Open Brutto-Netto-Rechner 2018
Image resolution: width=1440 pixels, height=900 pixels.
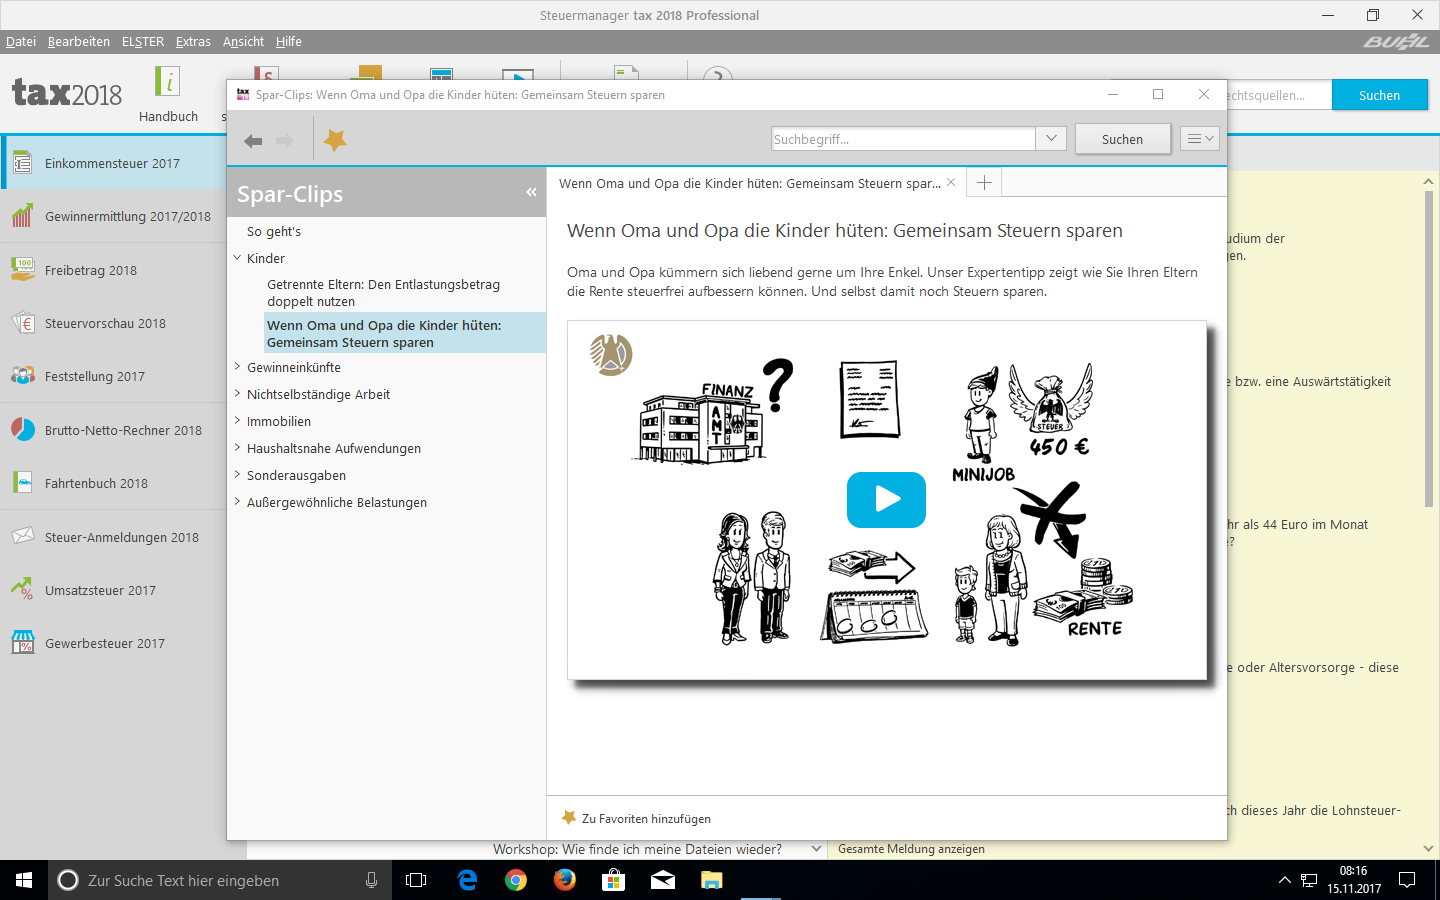click(x=113, y=430)
